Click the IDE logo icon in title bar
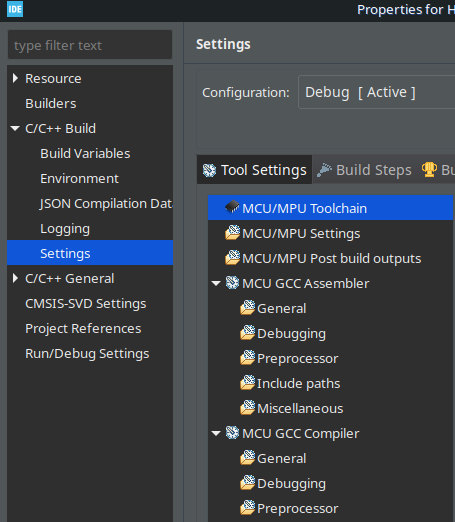 15,9
